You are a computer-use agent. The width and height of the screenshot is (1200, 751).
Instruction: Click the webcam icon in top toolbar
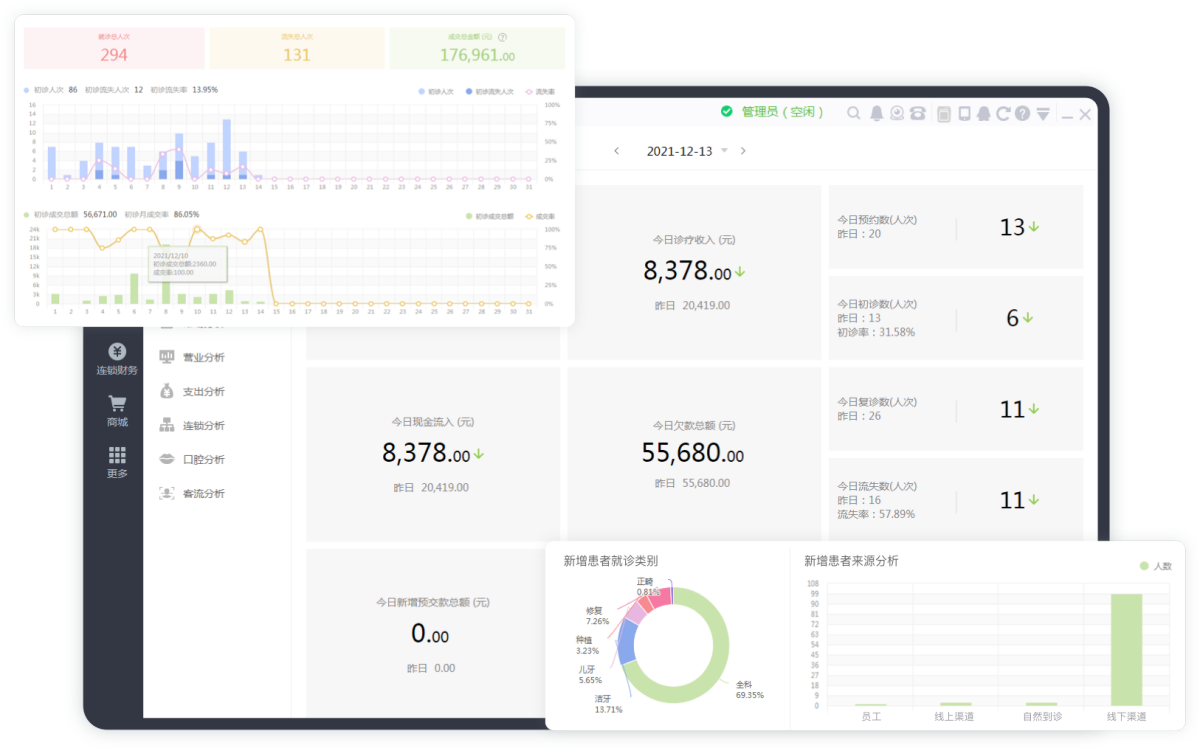pos(897,114)
